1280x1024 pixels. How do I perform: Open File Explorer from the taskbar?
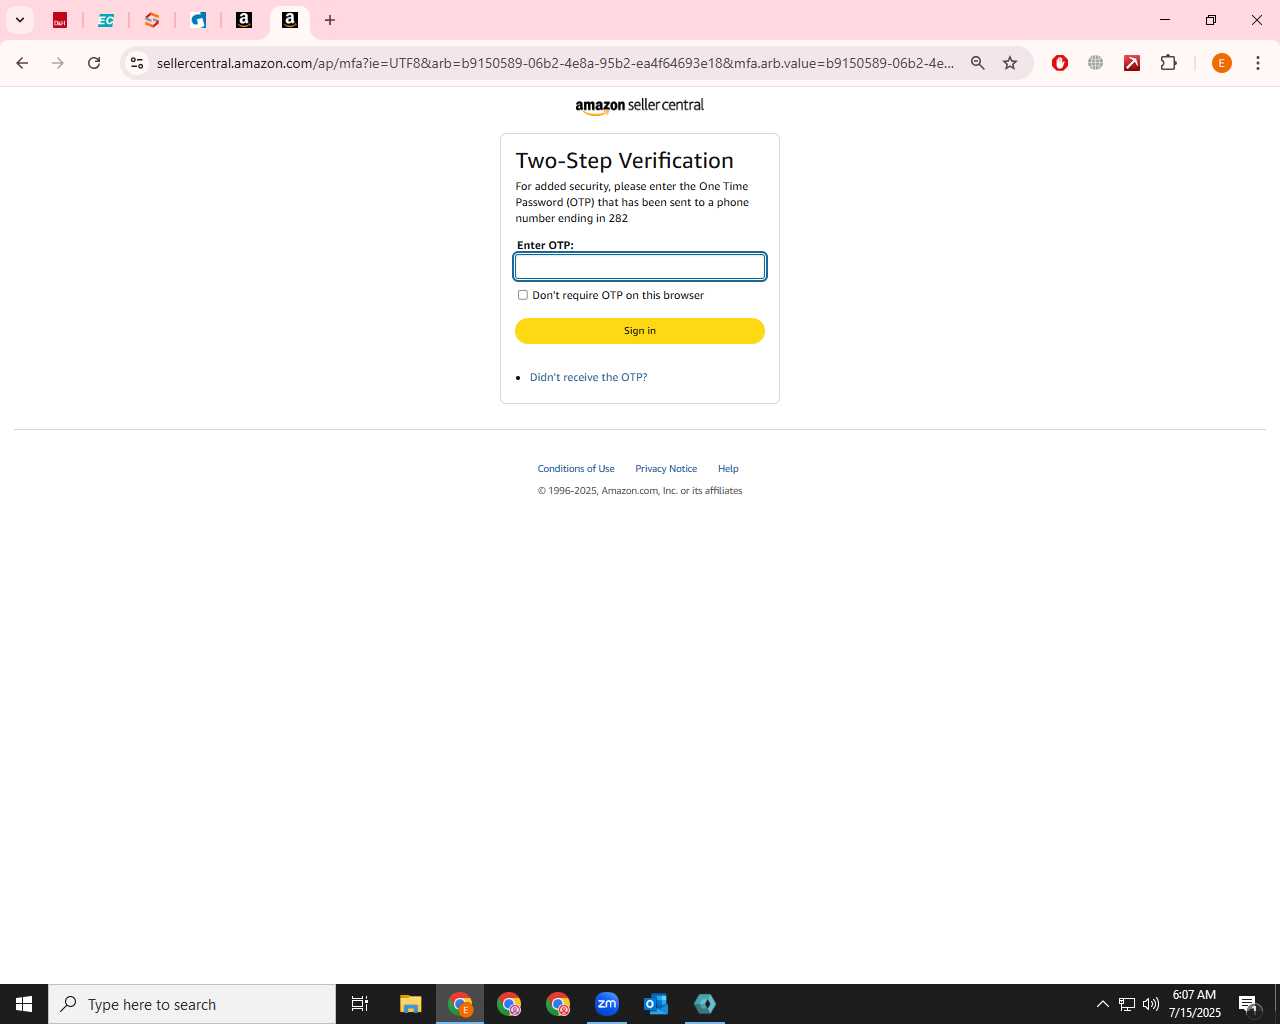[x=411, y=1004]
